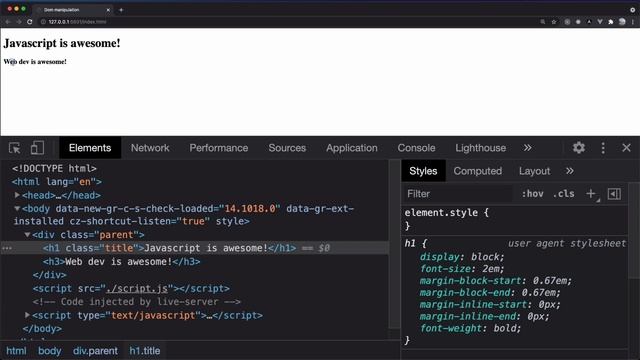The image size is (640, 360).
Task: Collapse the div class parent node
Action: (27, 235)
